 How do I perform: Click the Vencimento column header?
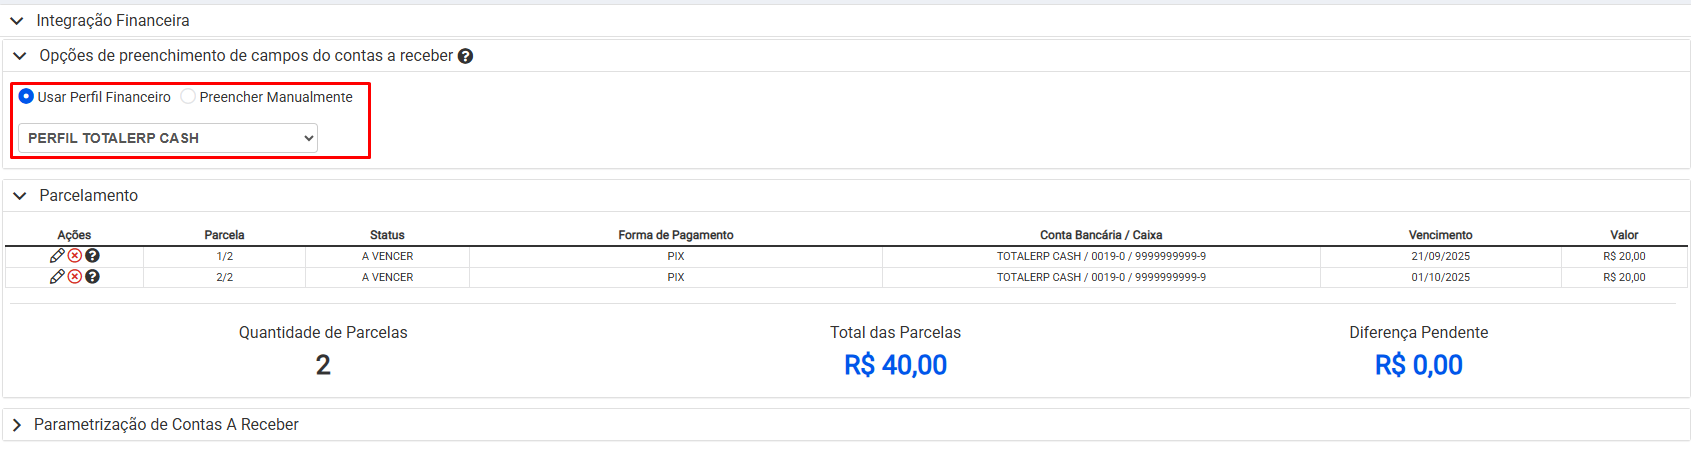(x=1440, y=235)
